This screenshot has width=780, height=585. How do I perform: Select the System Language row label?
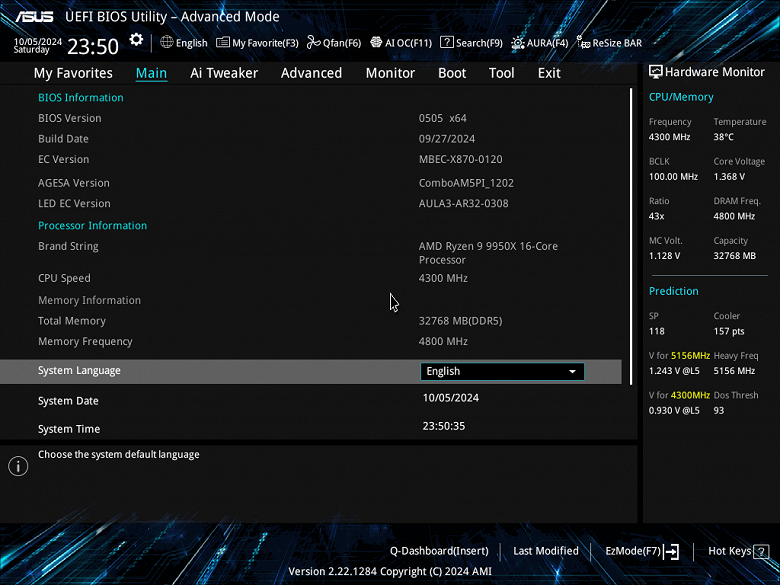tap(79, 371)
